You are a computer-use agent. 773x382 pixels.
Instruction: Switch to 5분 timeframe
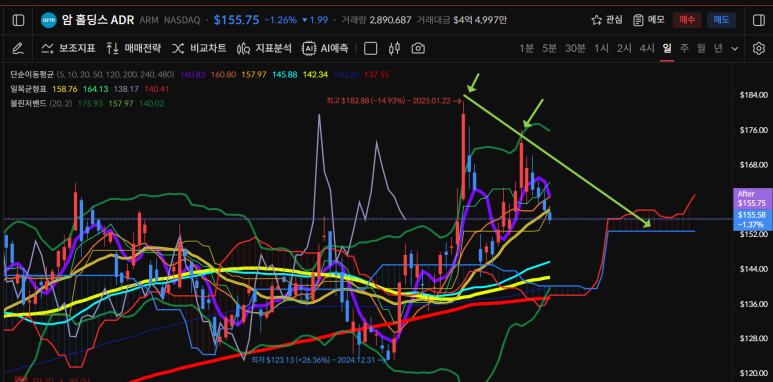(x=549, y=48)
